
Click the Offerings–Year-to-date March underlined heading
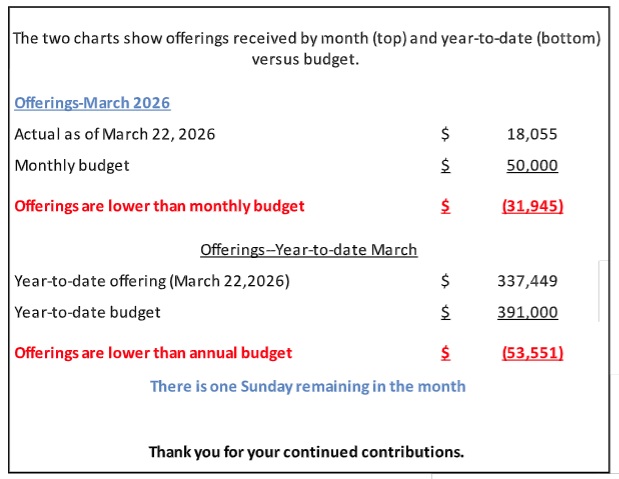click(308, 250)
